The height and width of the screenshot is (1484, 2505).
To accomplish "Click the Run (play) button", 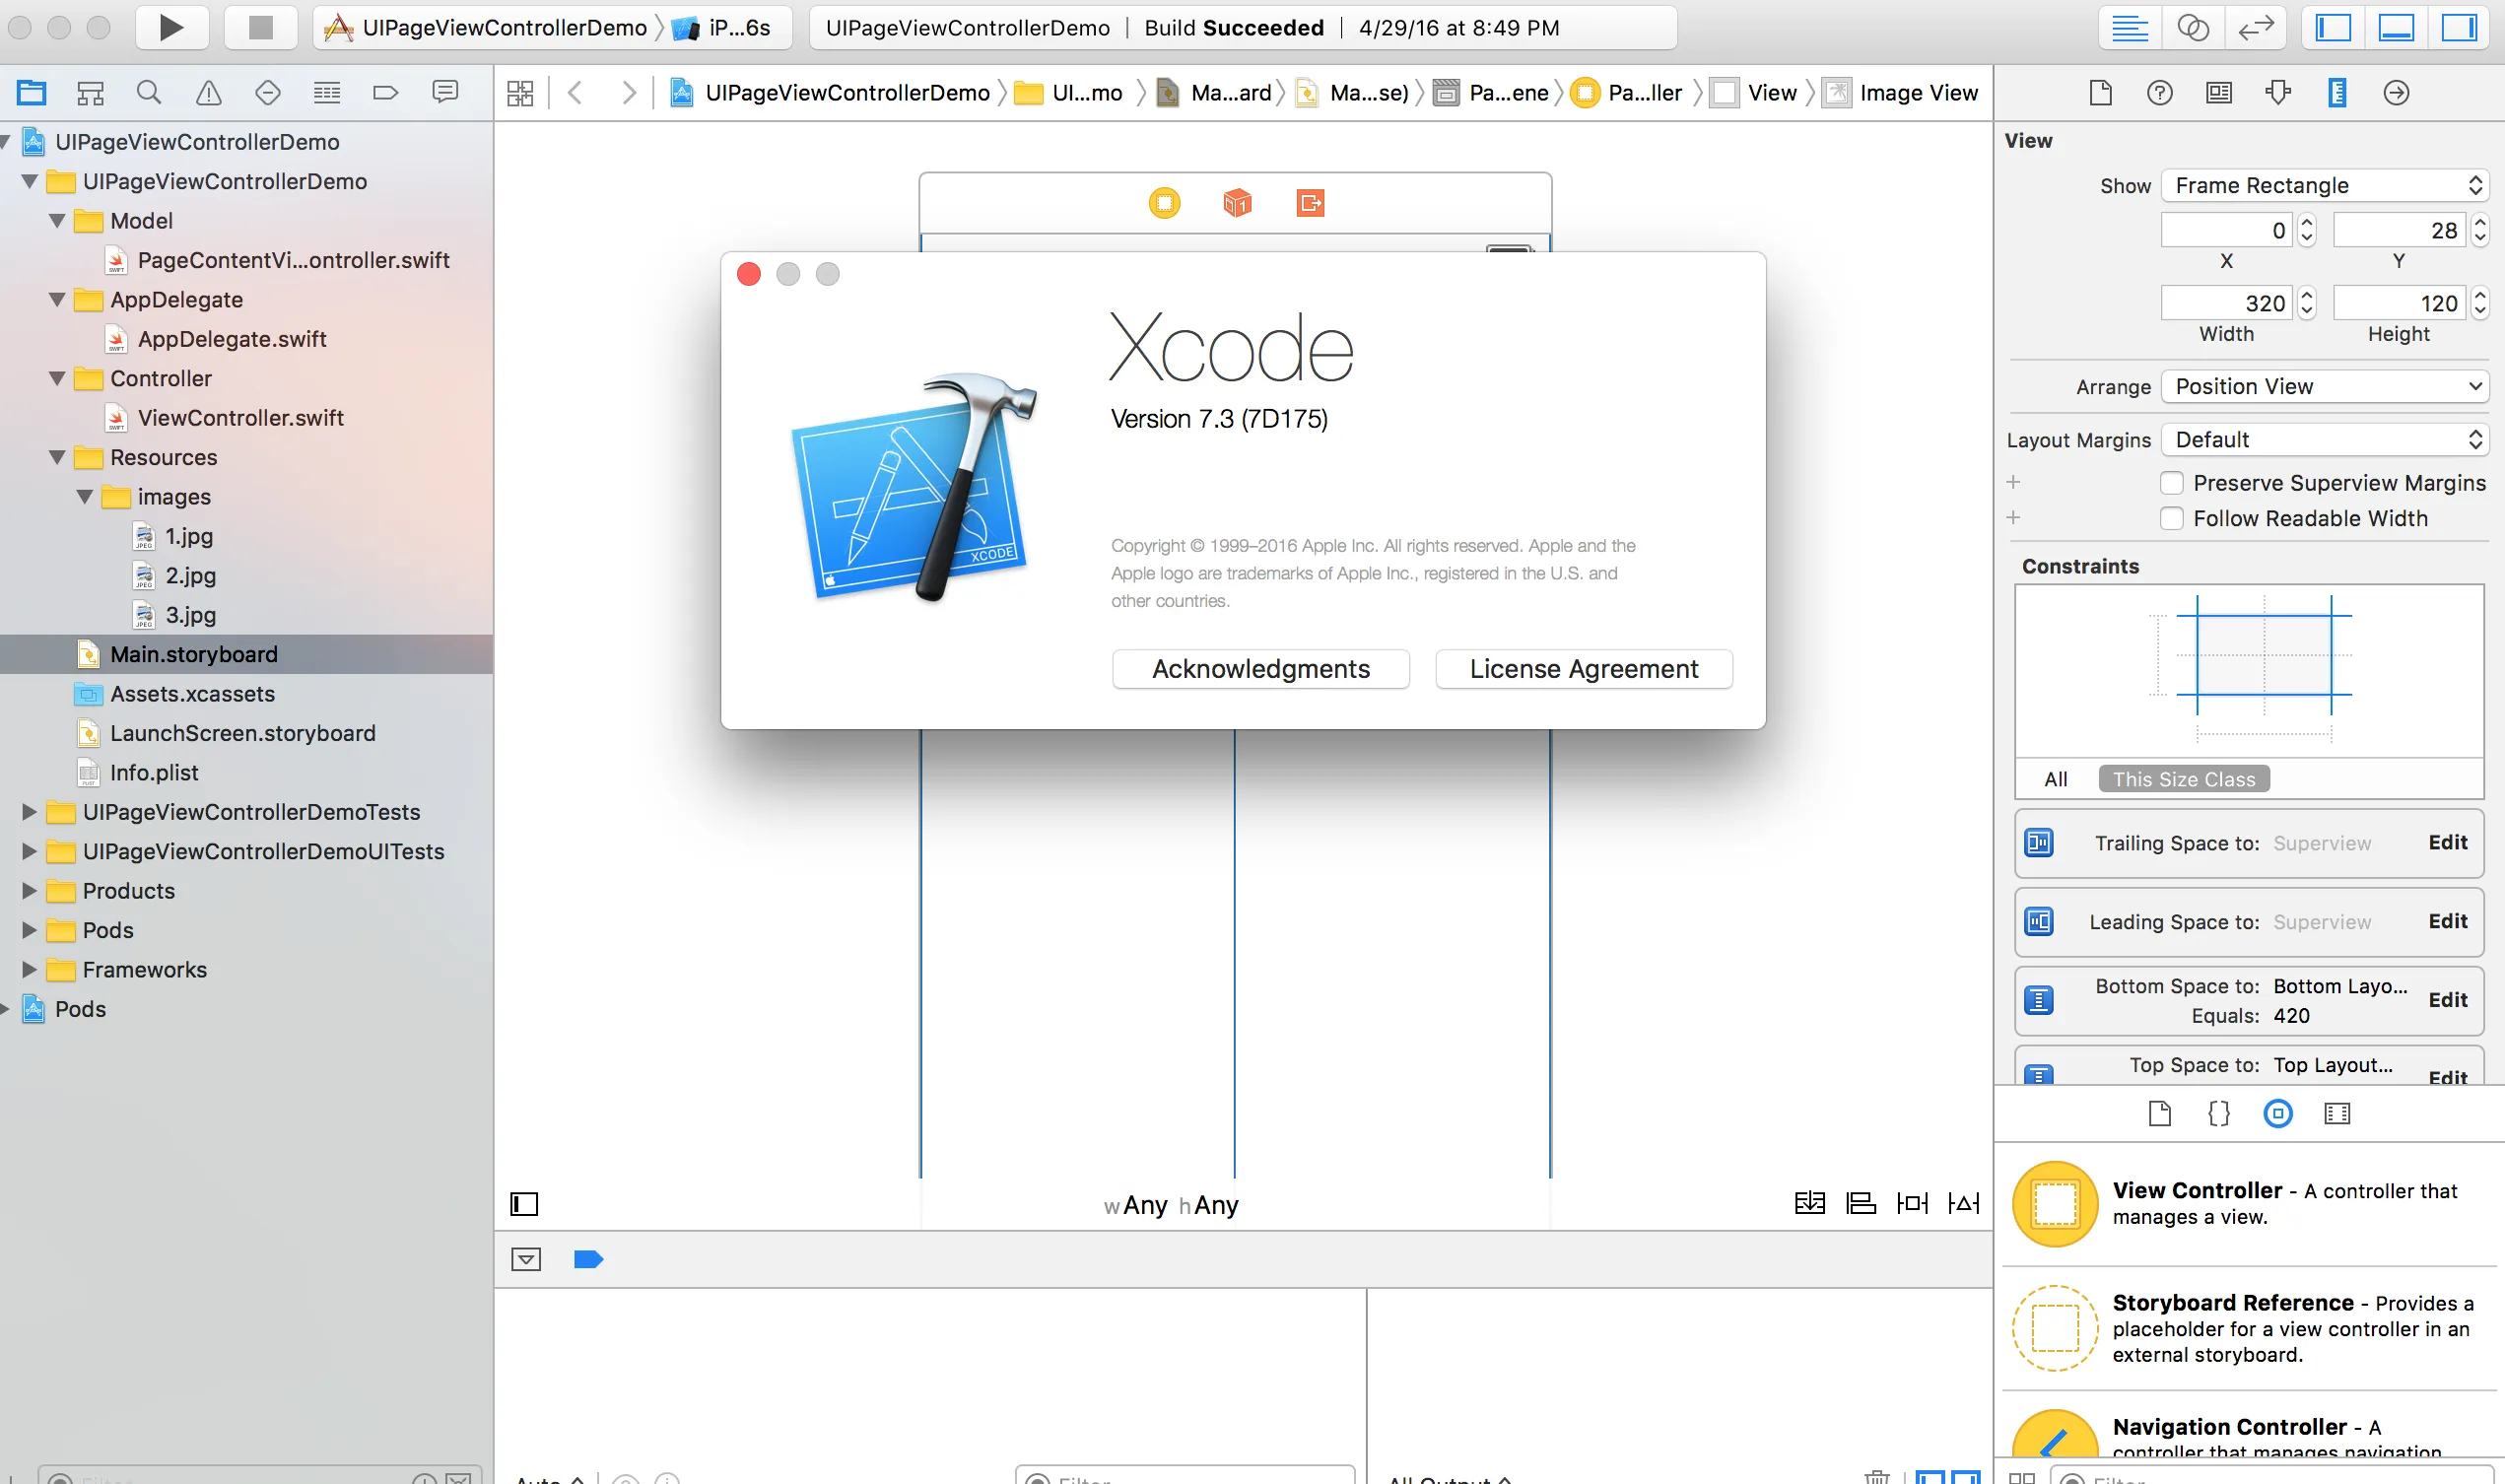I will pyautogui.click(x=171, y=27).
